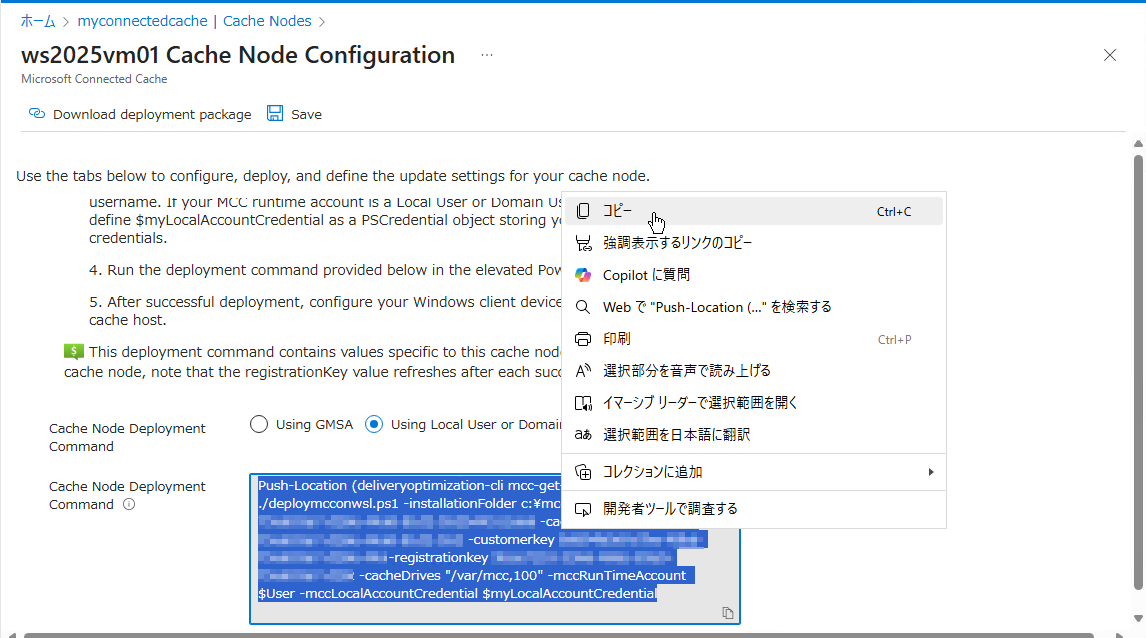The image size is (1146, 638).
Task: Select the Using GMSA radio button
Action: tap(259, 423)
